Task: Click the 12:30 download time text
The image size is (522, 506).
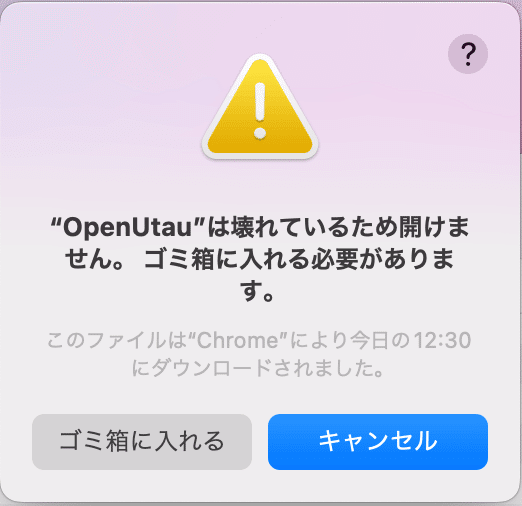Action: coord(442,341)
